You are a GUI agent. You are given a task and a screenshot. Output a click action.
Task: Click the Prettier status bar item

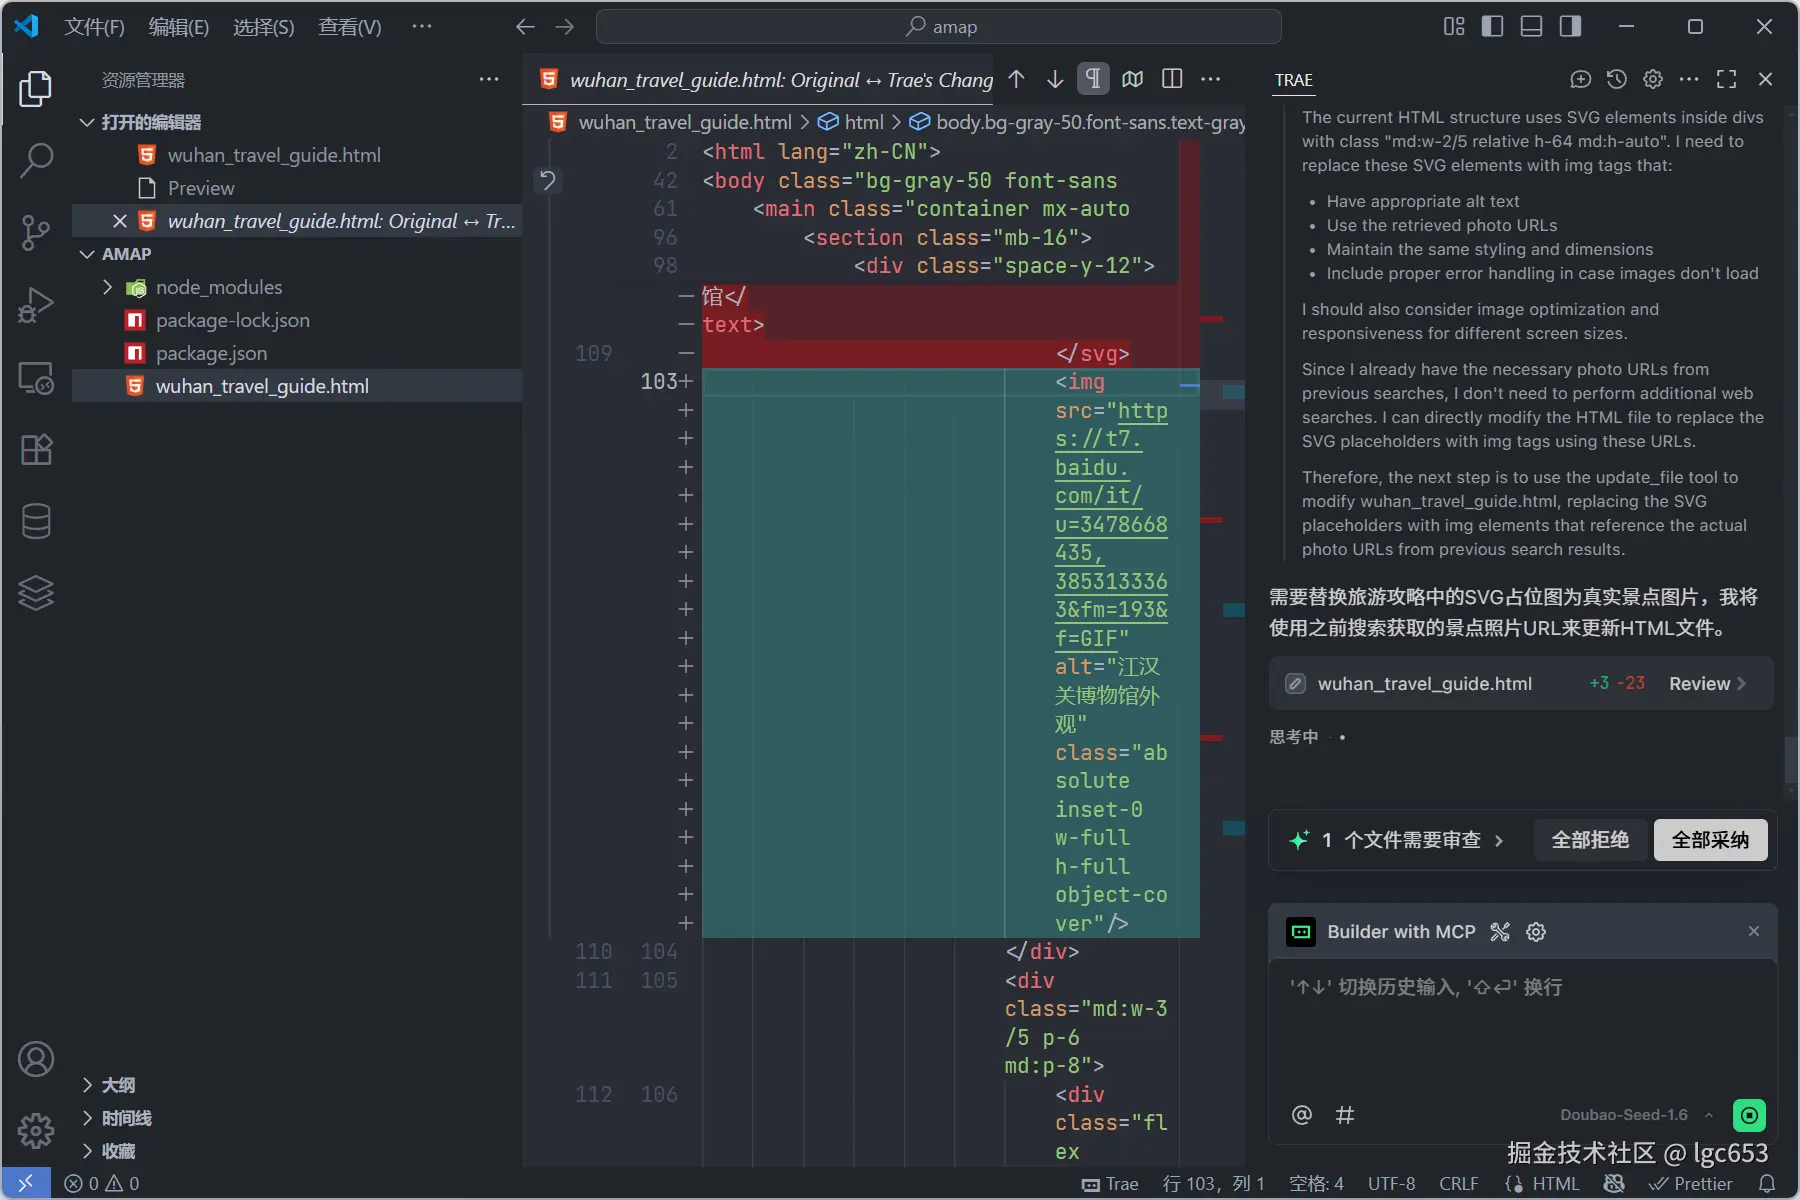click(1691, 1184)
